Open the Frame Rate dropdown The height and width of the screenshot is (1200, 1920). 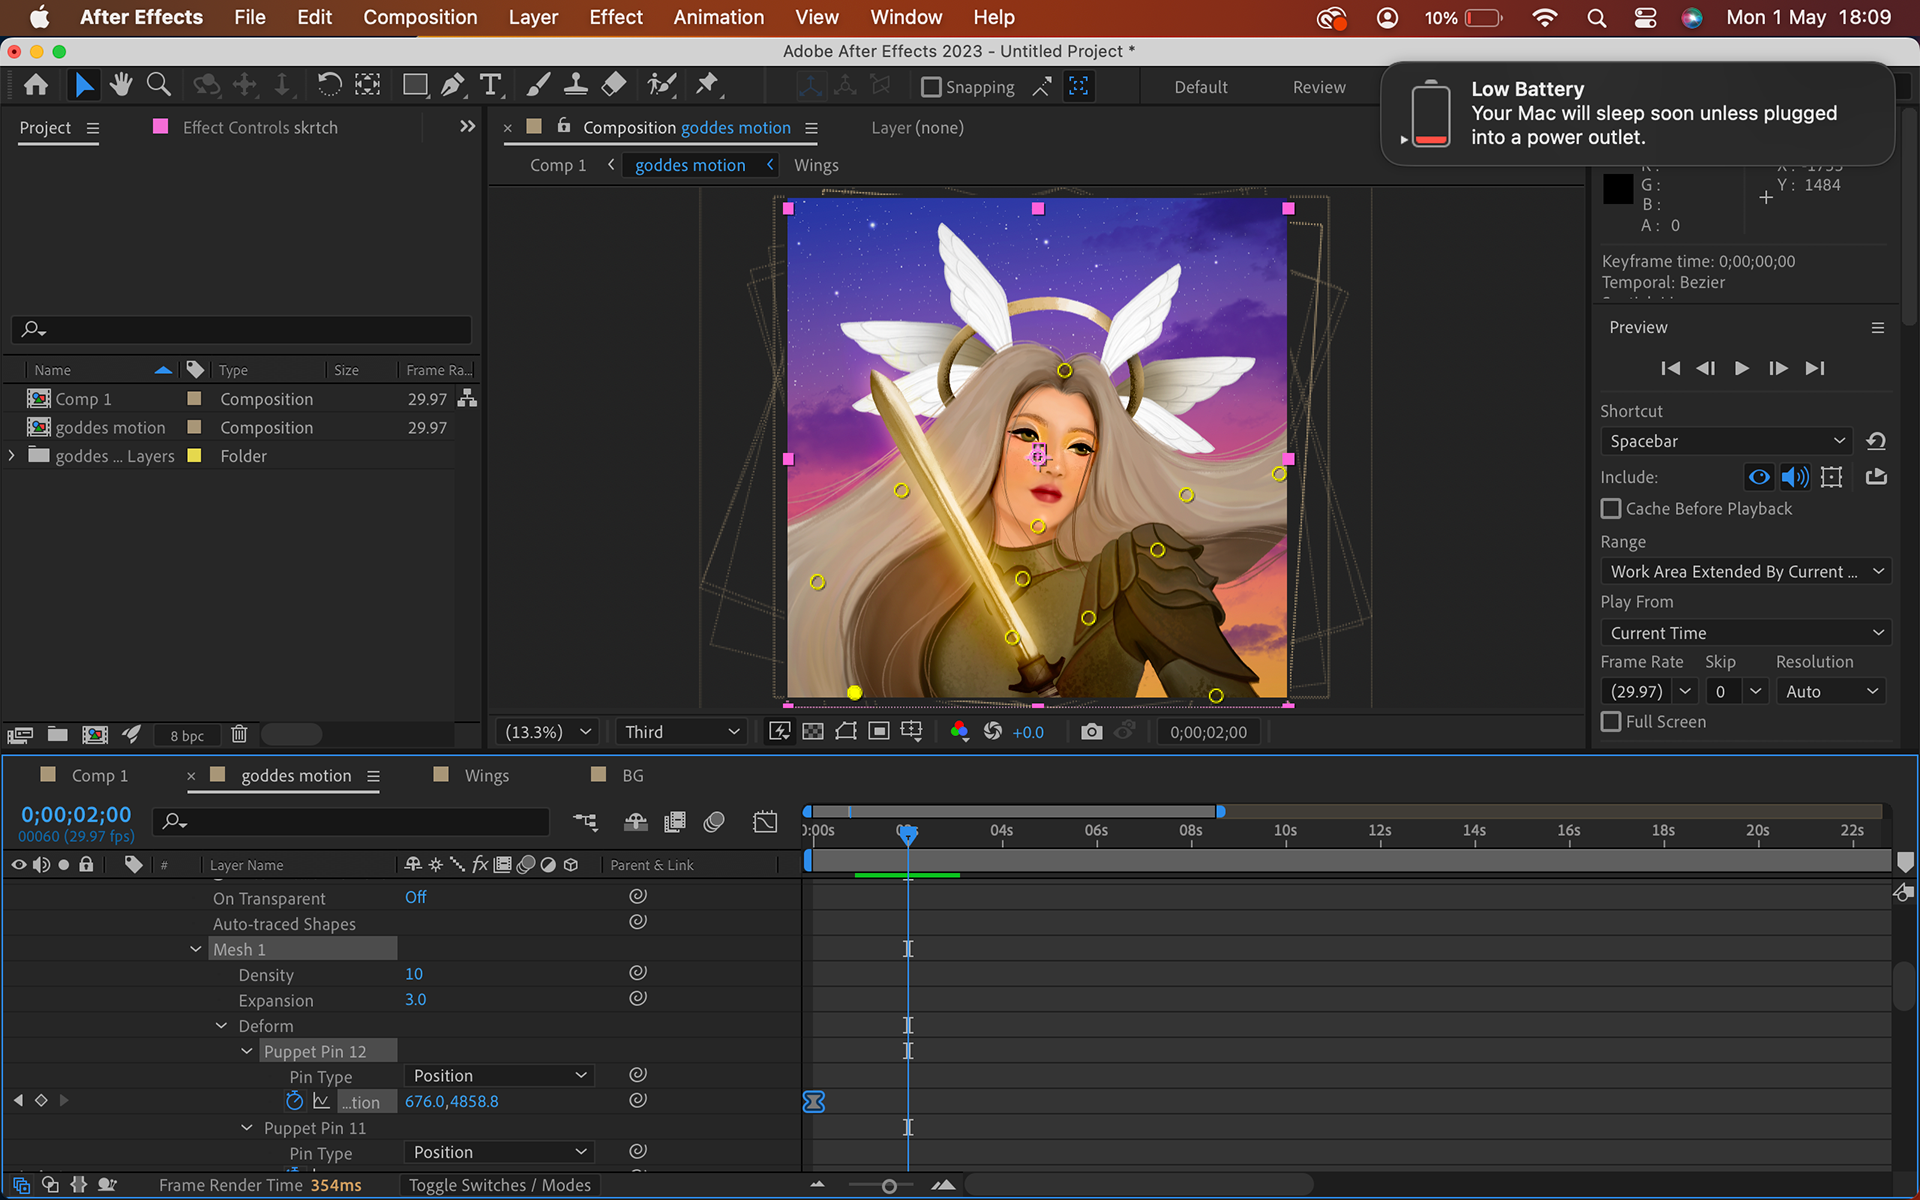[1685, 691]
